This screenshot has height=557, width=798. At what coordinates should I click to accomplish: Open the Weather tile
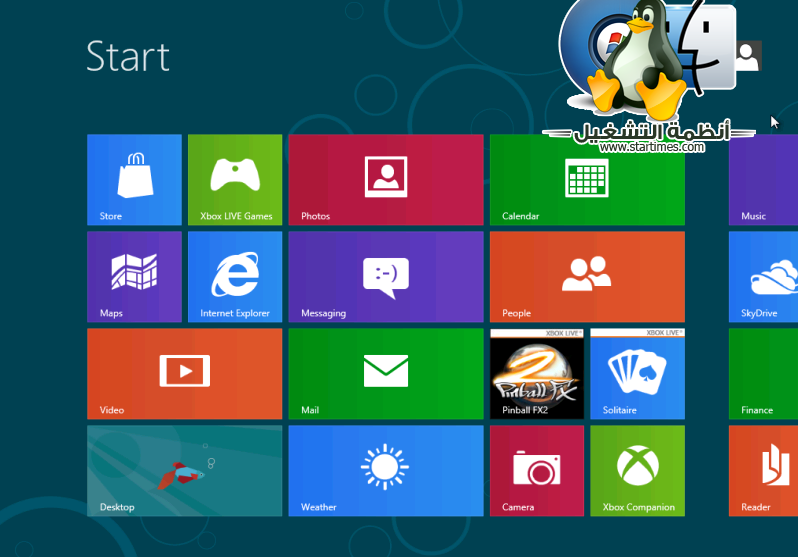pyautogui.click(x=386, y=471)
